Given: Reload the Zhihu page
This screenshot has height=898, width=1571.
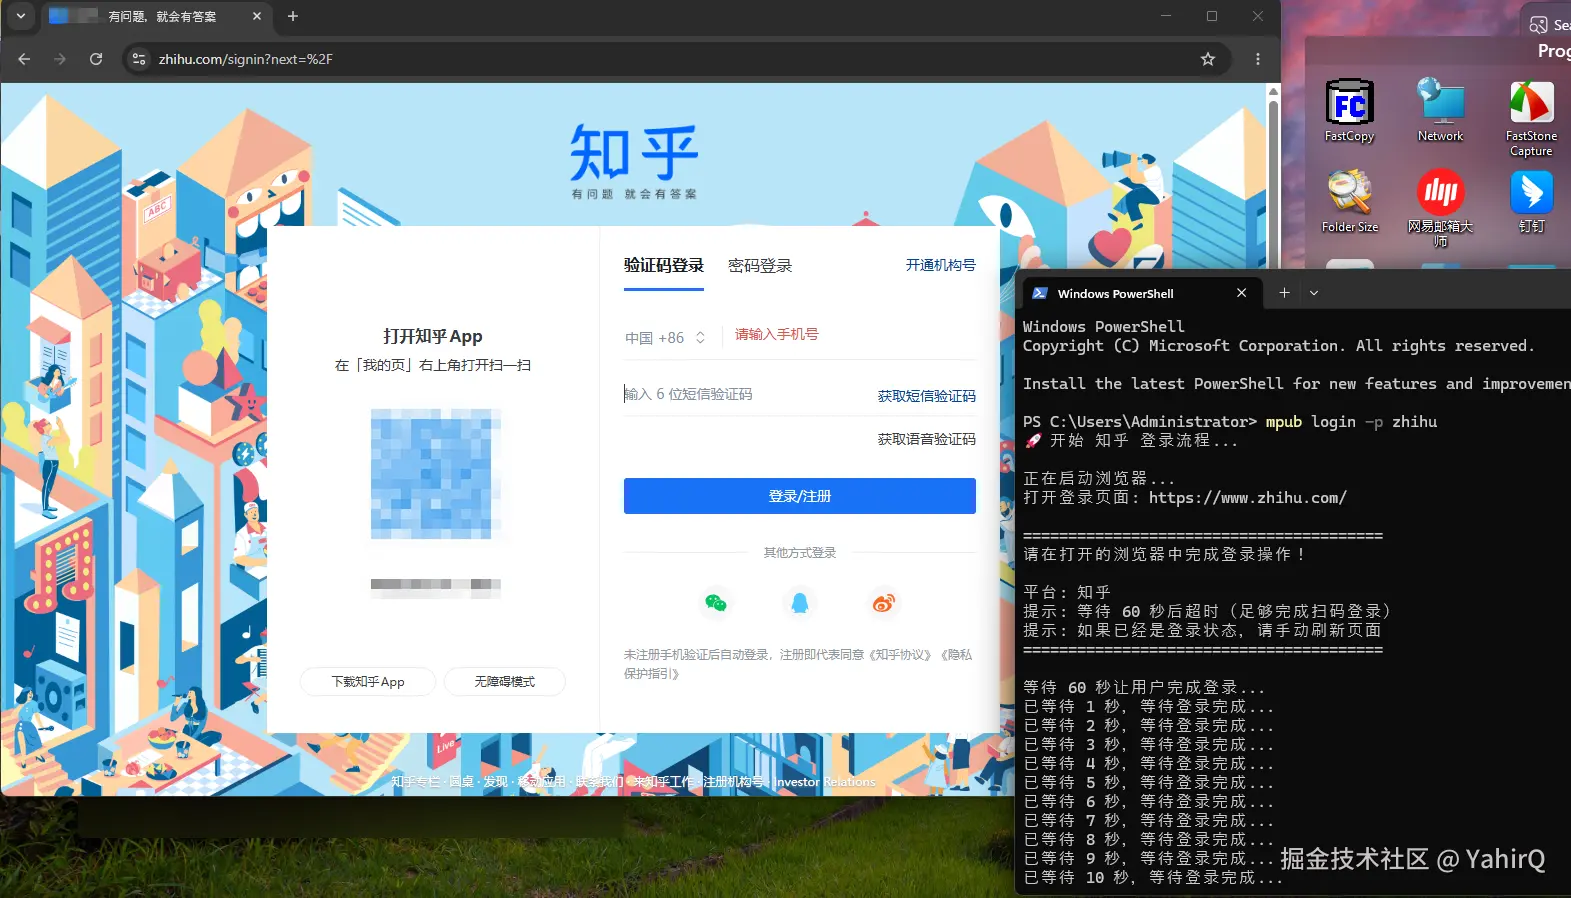Looking at the screenshot, I should coord(96,59).
